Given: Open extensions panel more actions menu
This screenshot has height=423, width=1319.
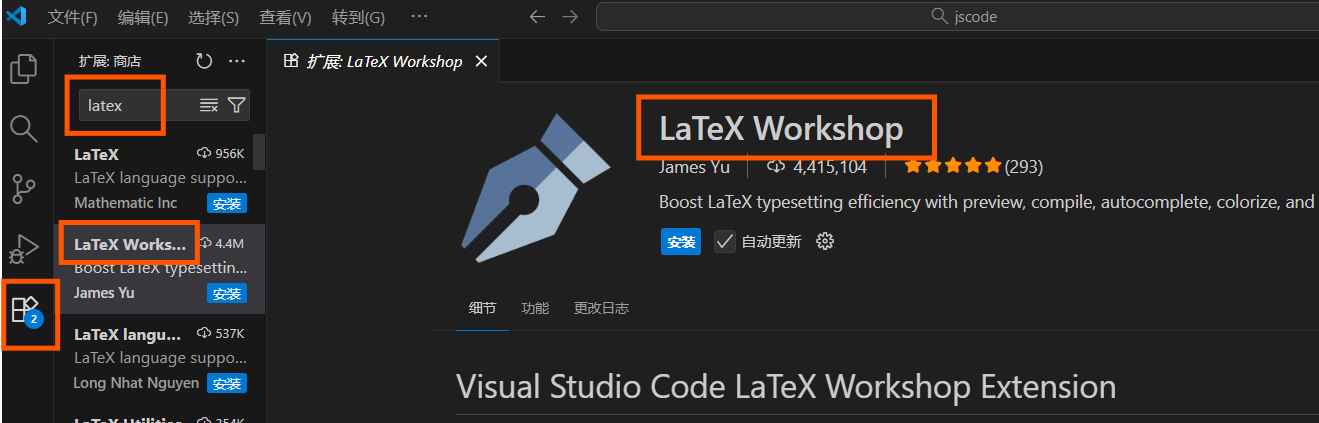Looking at the screenshot, I should point(237,61).
